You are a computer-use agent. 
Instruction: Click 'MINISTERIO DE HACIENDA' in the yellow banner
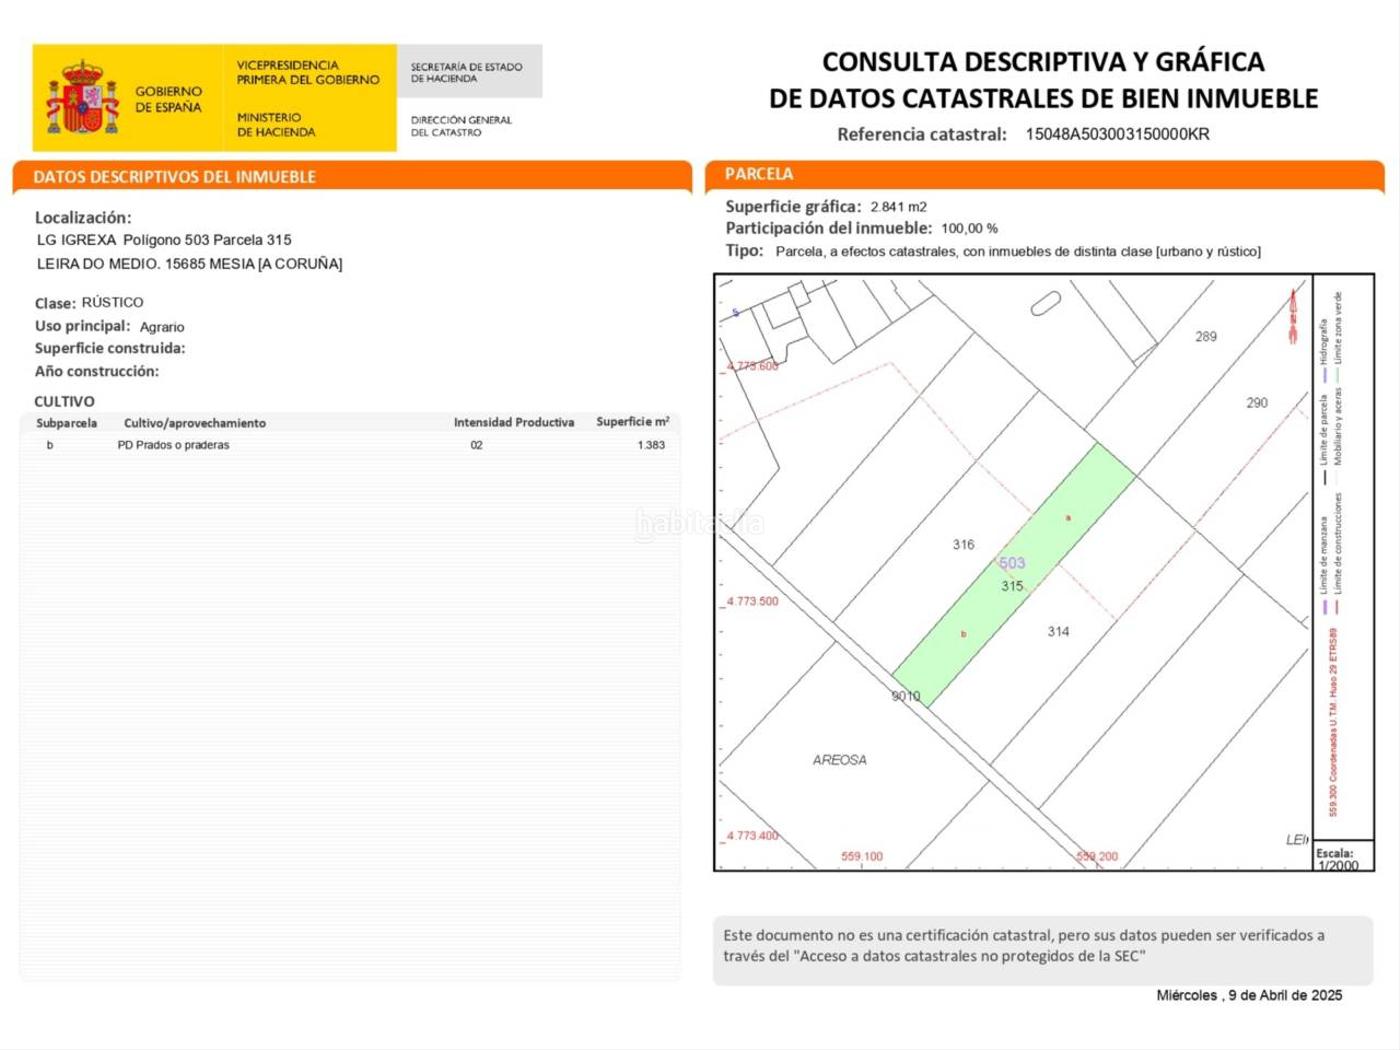[x=276, y=124]
